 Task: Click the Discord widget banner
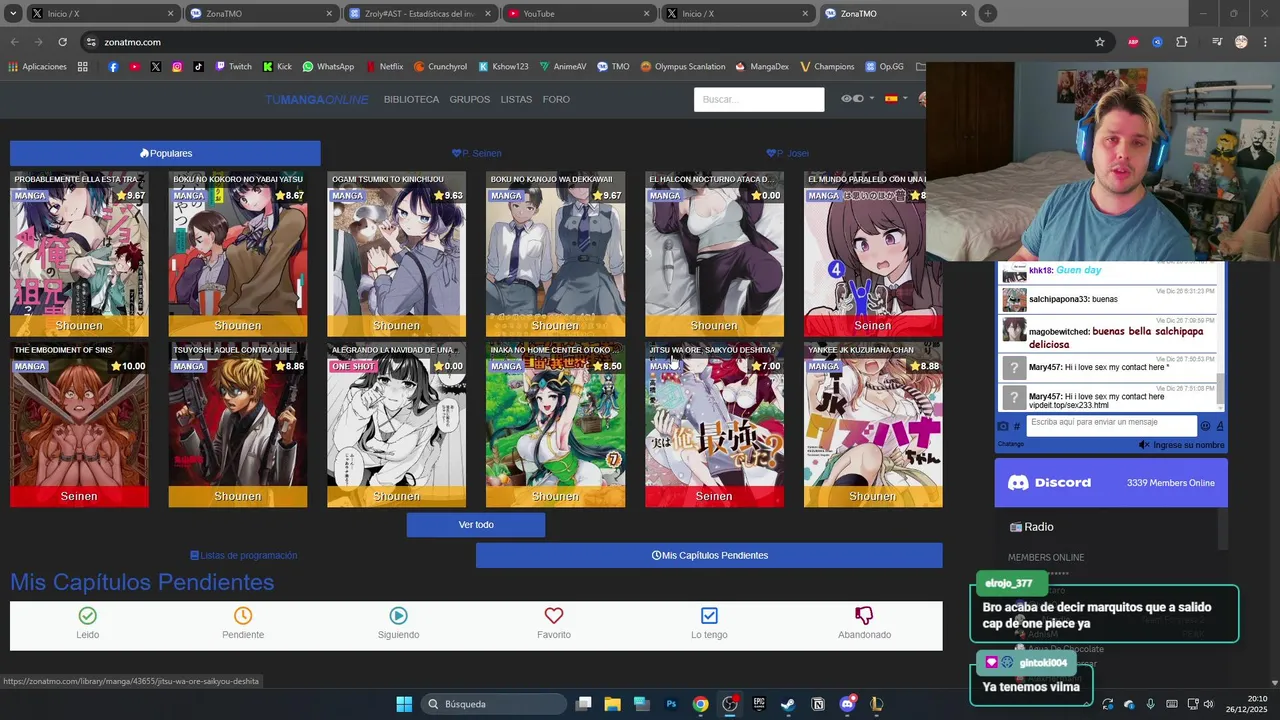coord(1111,482)
